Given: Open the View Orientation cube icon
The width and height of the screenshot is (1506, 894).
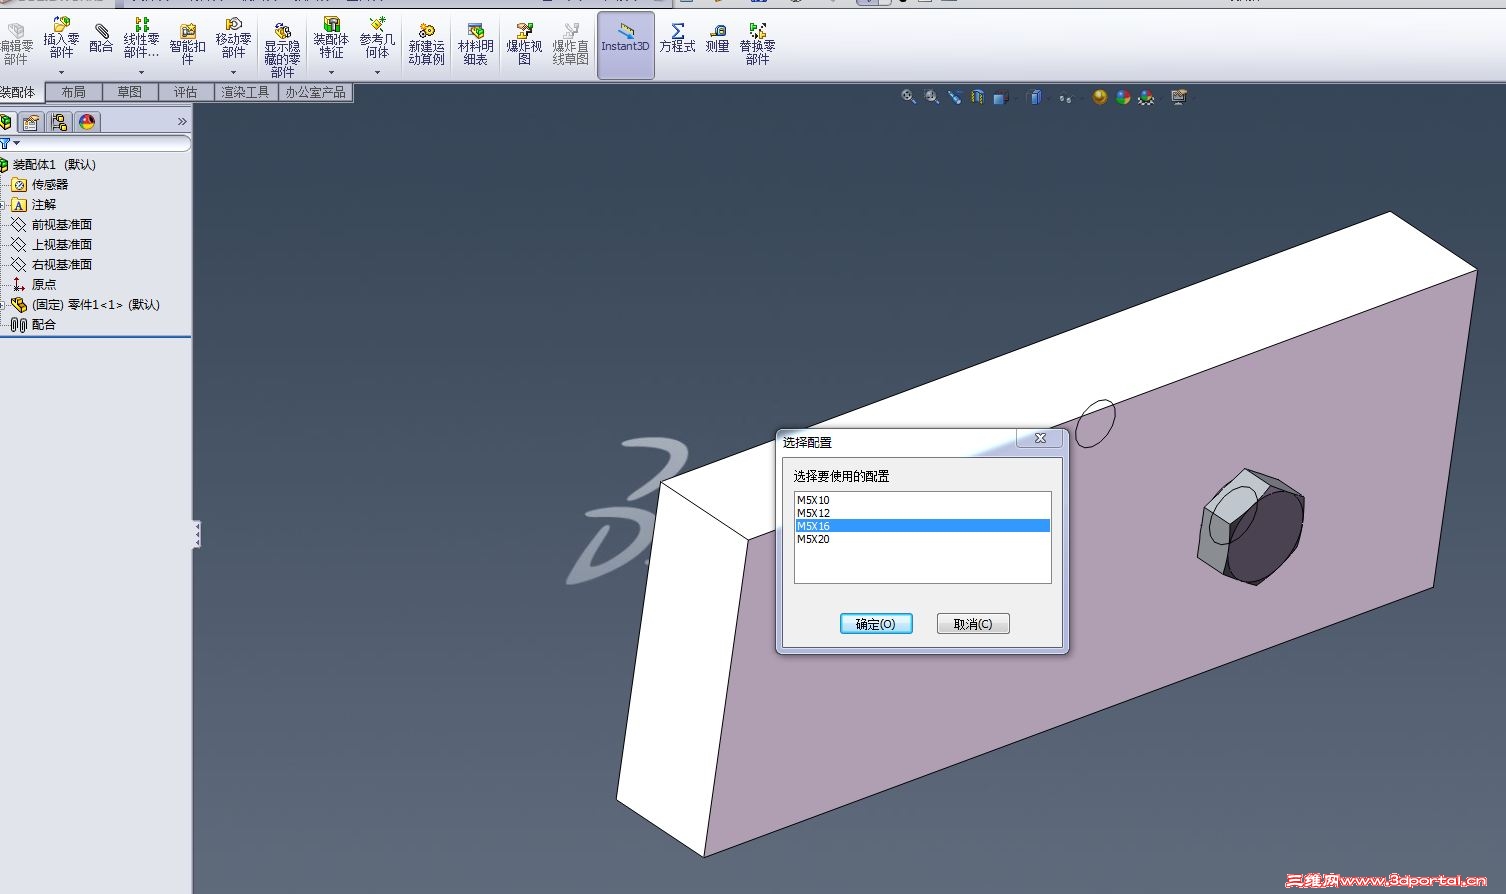Looking at the screenshot, I should click(1001, 97).
